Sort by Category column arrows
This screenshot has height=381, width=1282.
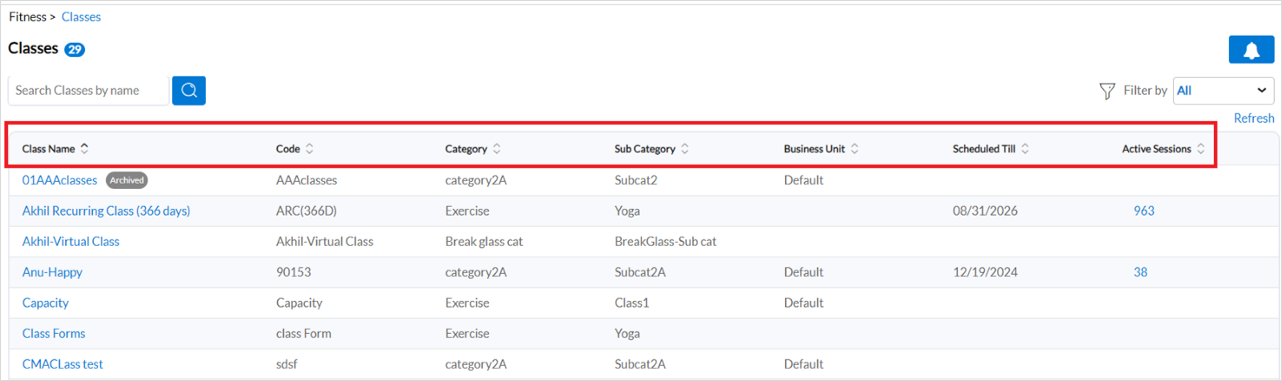tap(497, 149)
